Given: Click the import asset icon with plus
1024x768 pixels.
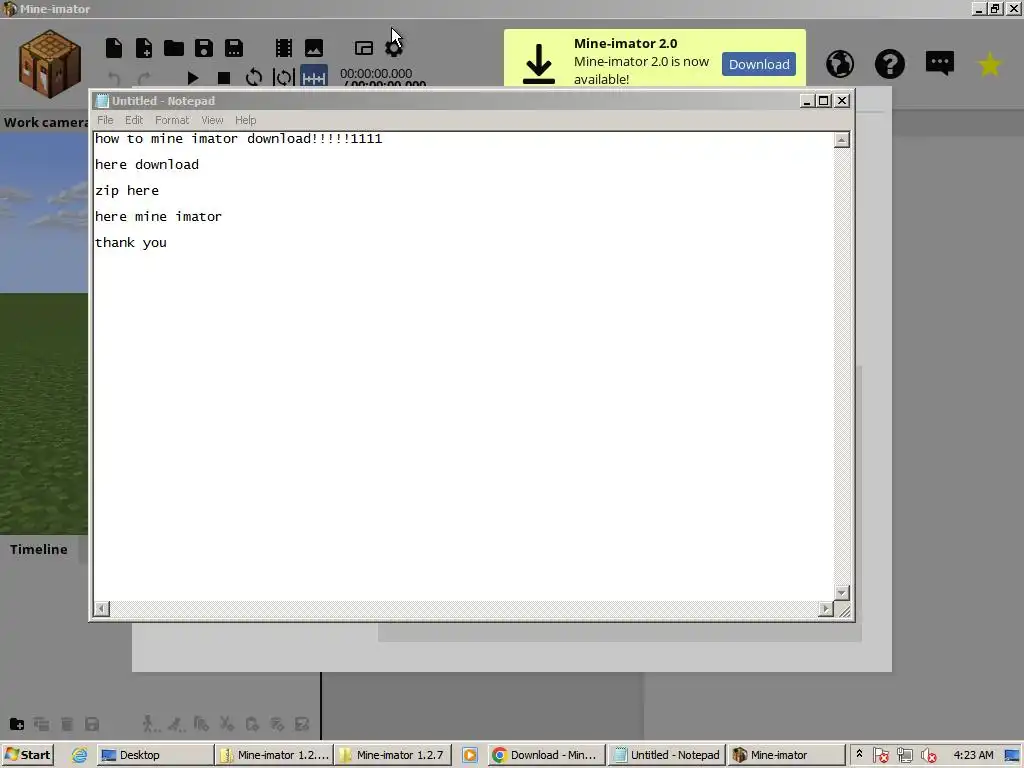Looking at the screenshot, I should tap(144, 48).
